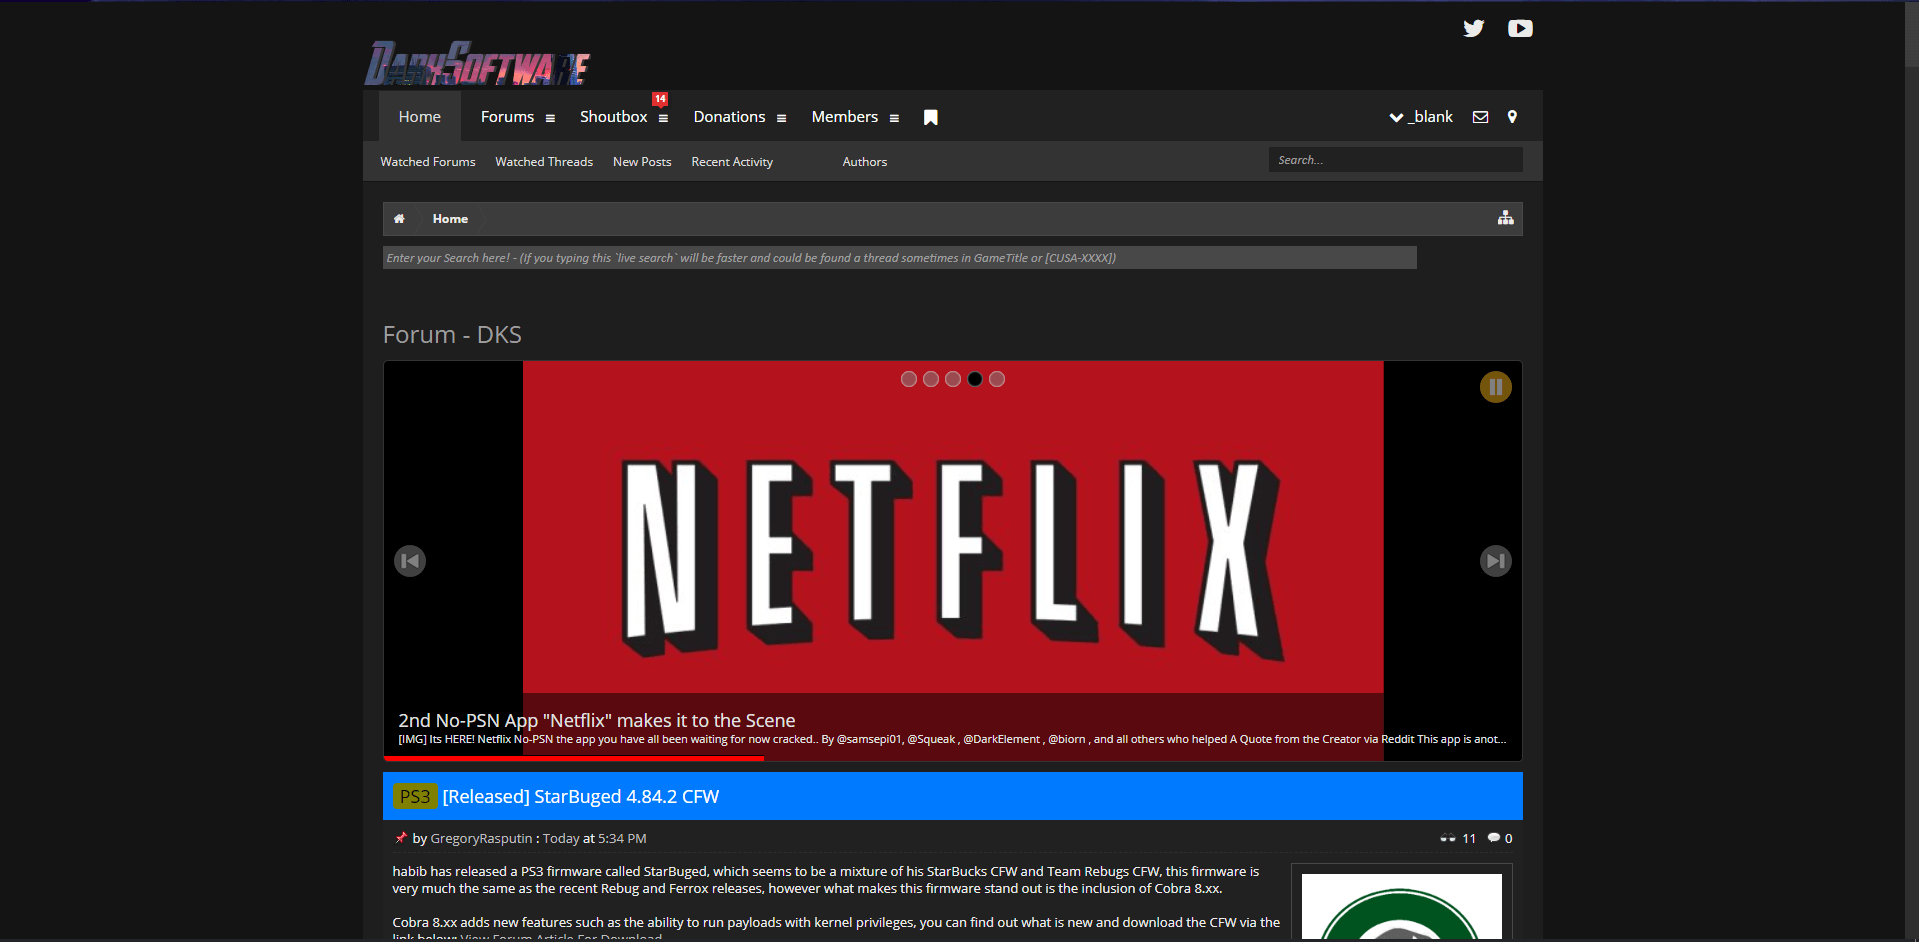Select the fifth slide indicator dot
This screenshot has height=942, width=1919.
pos(997,379)
